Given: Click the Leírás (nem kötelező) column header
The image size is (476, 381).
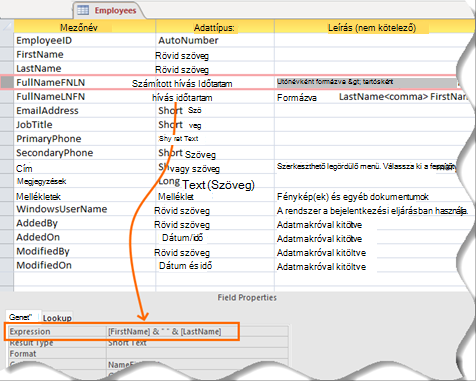Looking at the screenshot, I should pos(372,27).
